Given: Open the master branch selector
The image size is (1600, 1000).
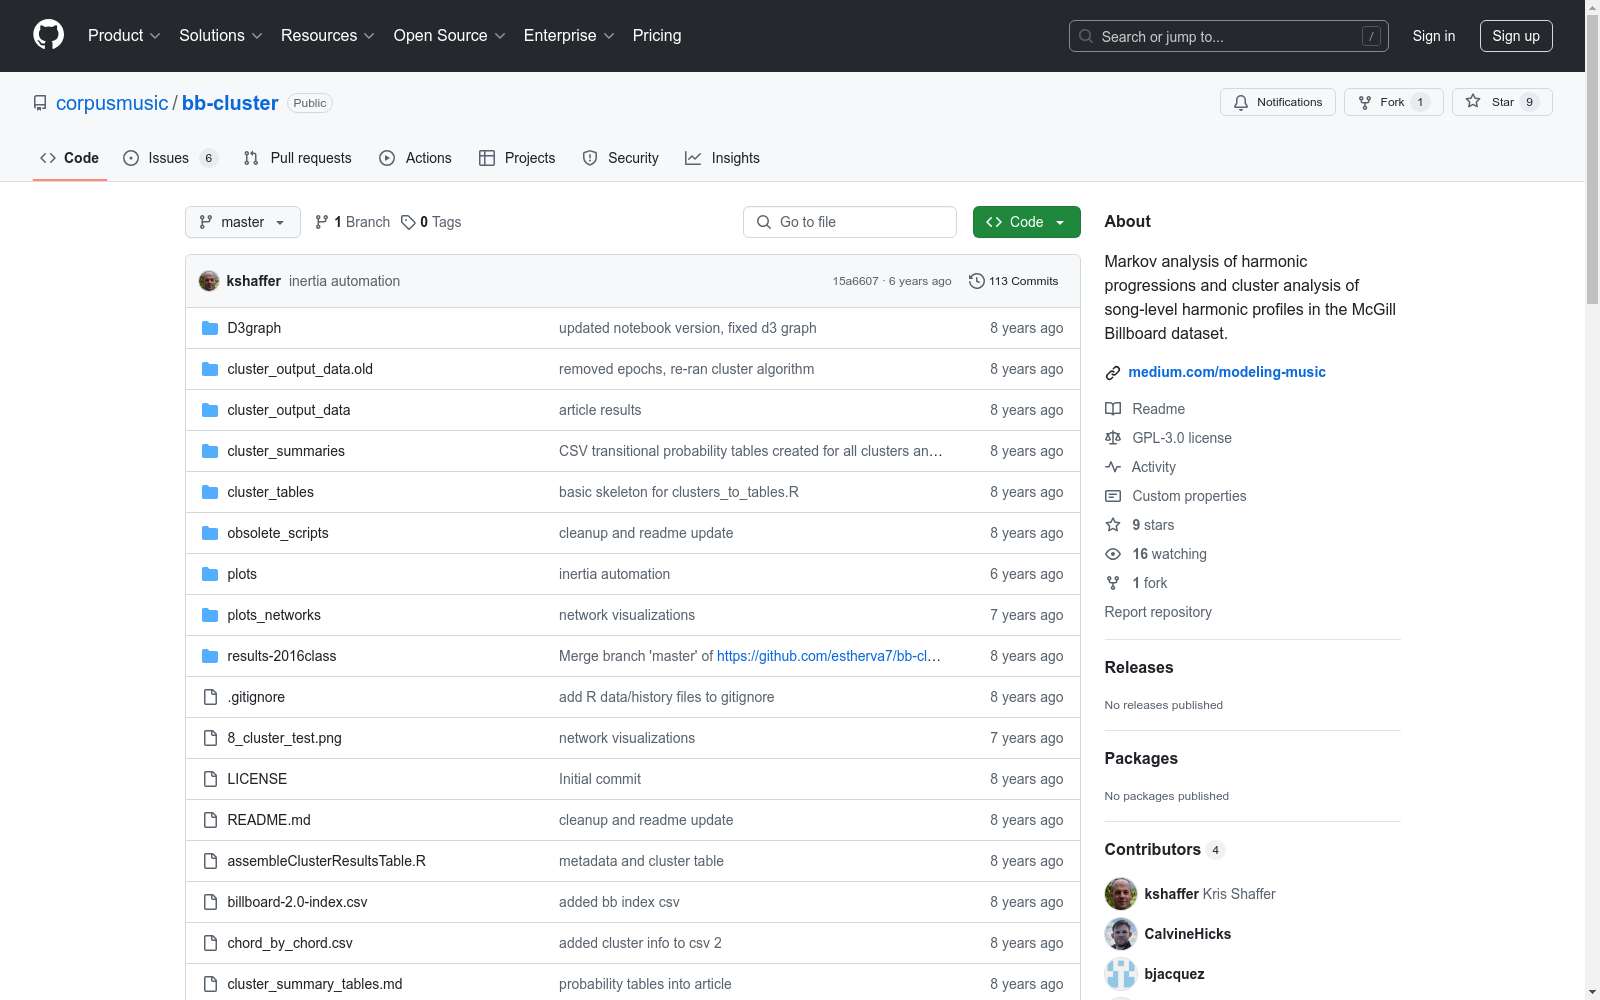Looking at the screenshot, I should click(x=243, y=222).
